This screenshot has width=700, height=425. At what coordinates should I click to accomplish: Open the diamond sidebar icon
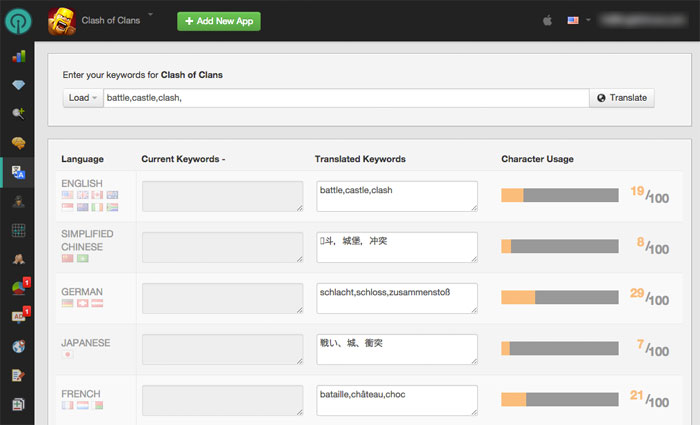pos(18,85)
